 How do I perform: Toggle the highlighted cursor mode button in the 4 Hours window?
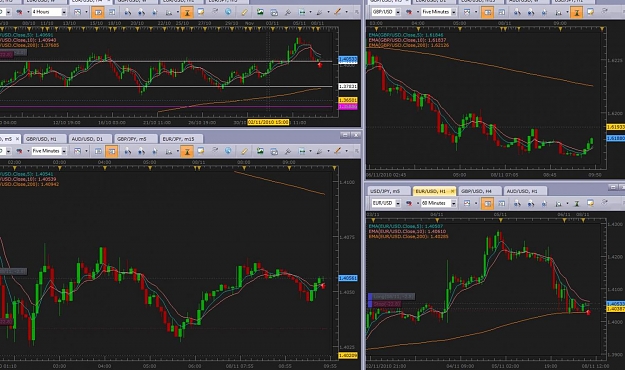(x=187, y=12)
